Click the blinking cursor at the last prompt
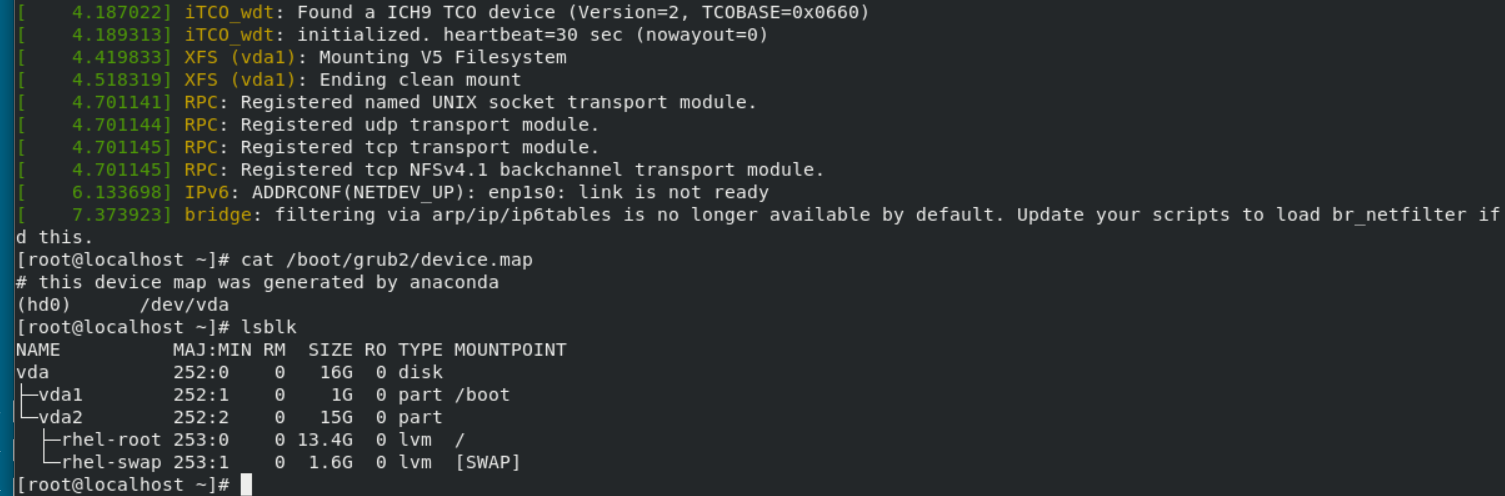The width and height of the screenshot is (1505, 496). 246,485
